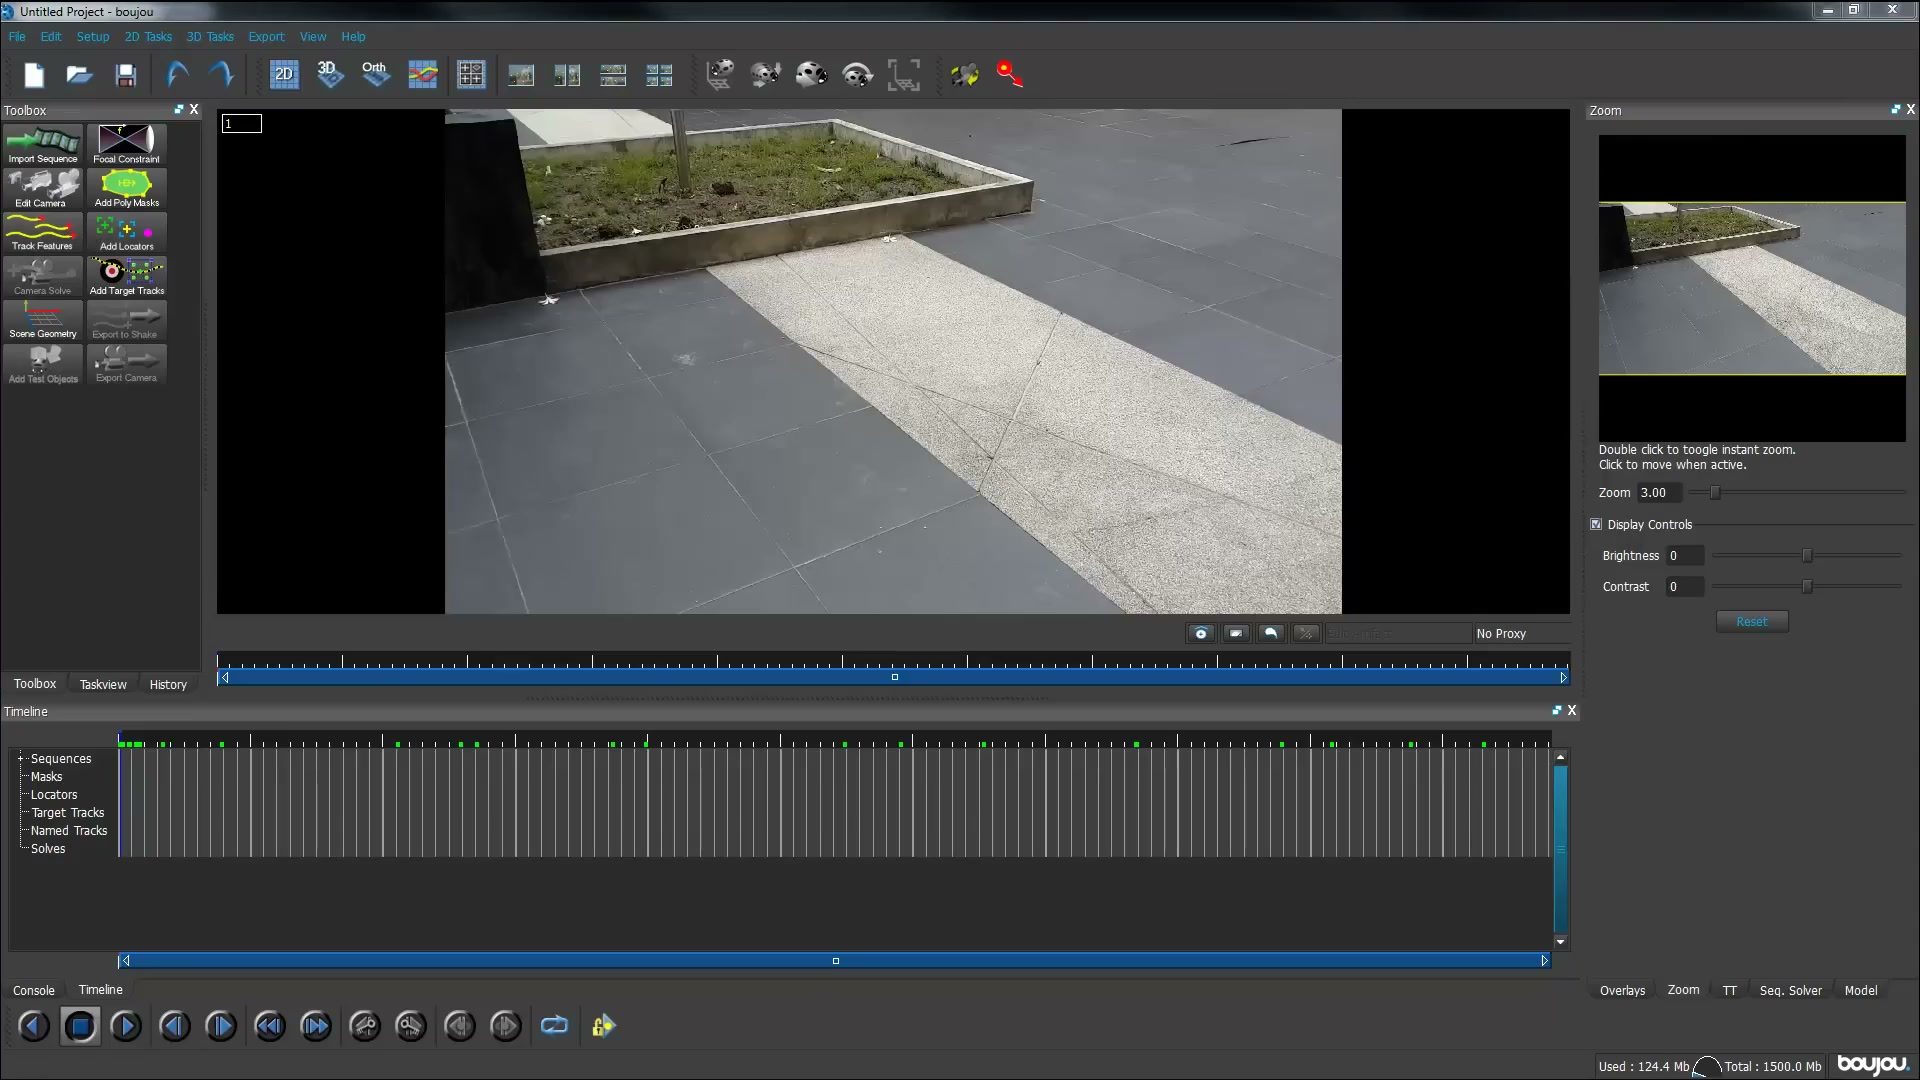The height and width of the screenshot is (1080, 1920).
Task: Toggle the loop playback button
Action: pyautogui.click(x=554, y=1025)
